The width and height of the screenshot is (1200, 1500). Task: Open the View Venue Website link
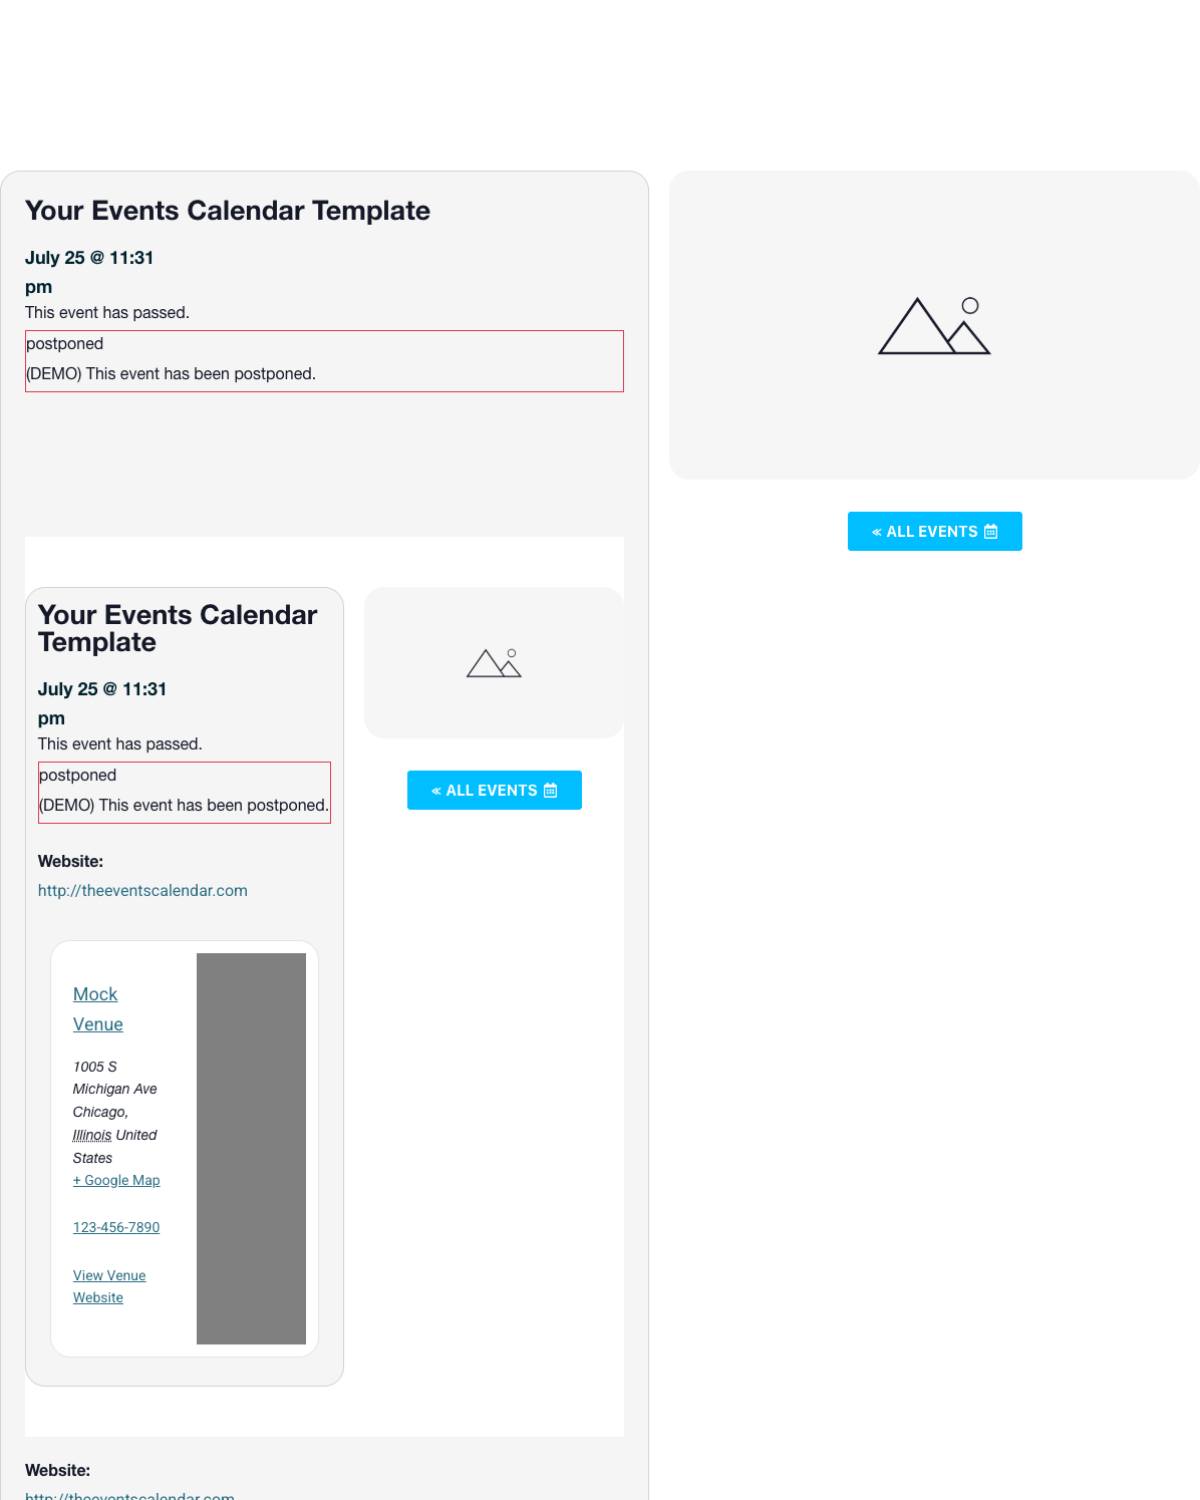click(x=109, y=1286)
